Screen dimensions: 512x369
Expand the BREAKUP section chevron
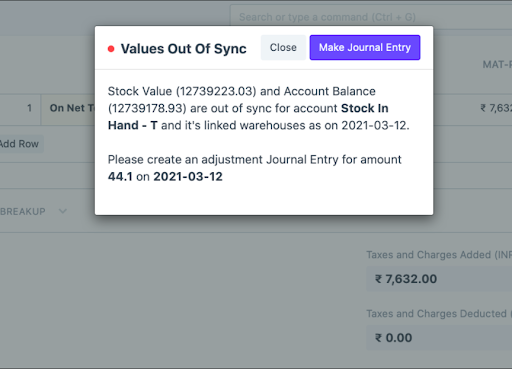click(x=63, y=211)
